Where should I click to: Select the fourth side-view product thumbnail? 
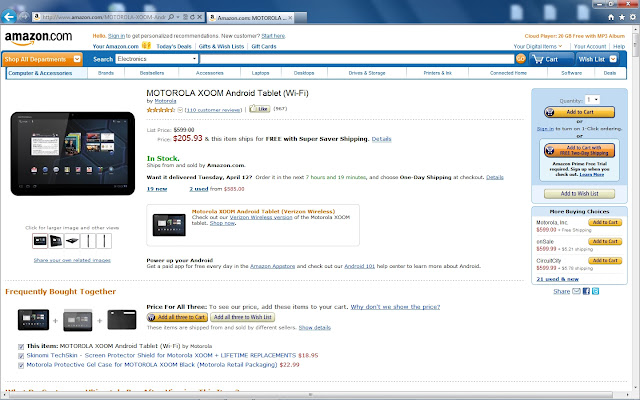88,241
